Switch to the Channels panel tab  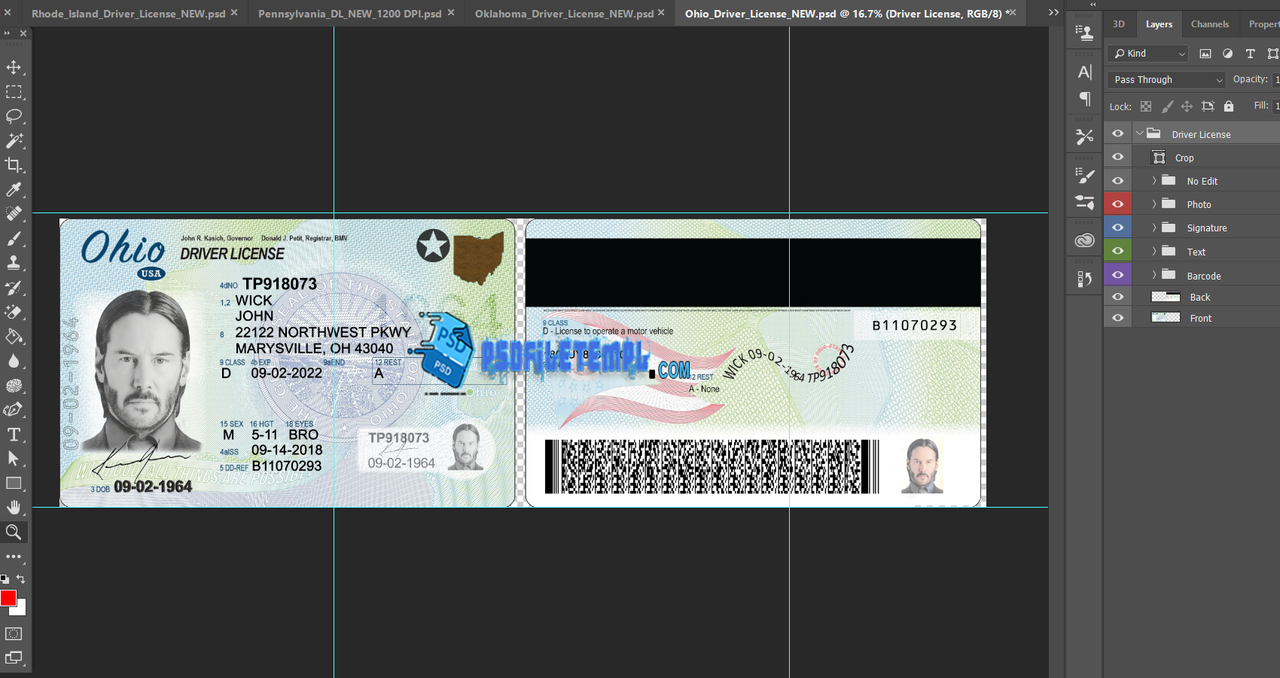(x=1210, y=24)
